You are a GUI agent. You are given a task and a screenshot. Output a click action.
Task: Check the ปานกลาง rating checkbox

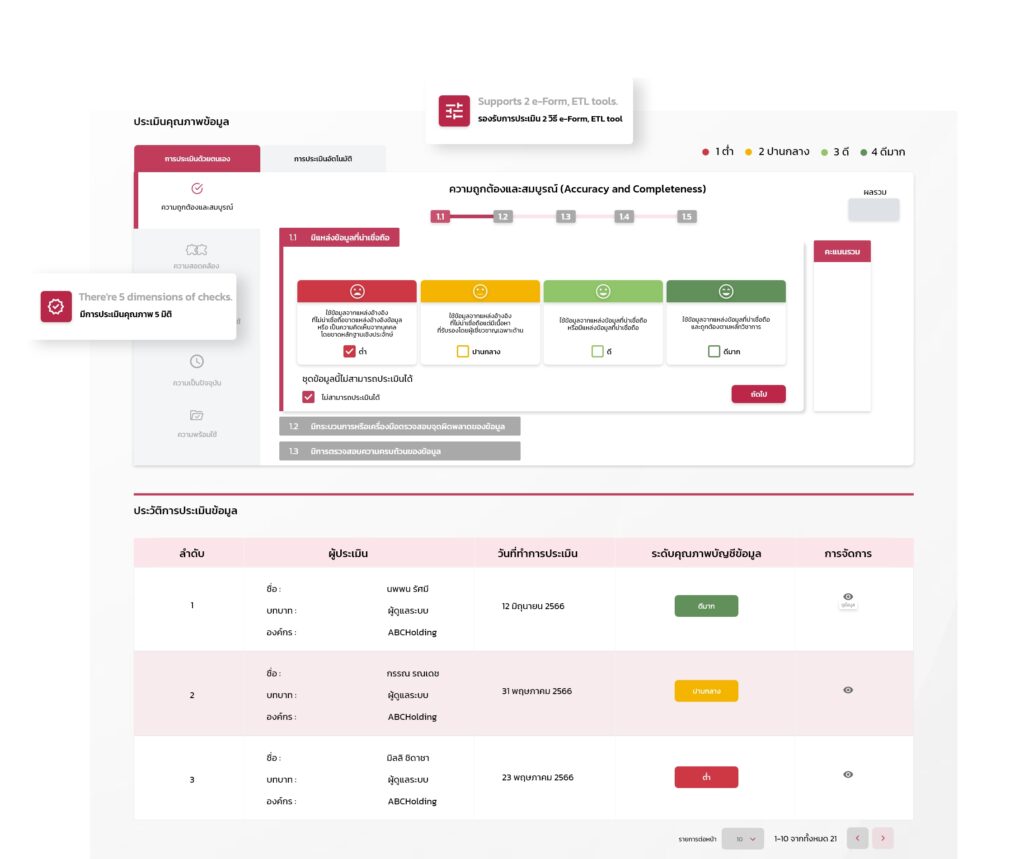(x=462, y=351)
